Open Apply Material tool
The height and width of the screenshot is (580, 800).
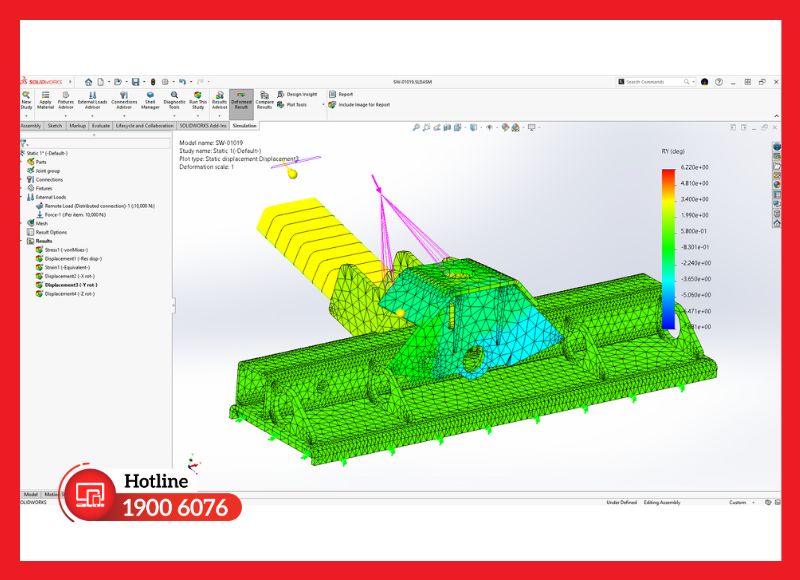[45, 100]
